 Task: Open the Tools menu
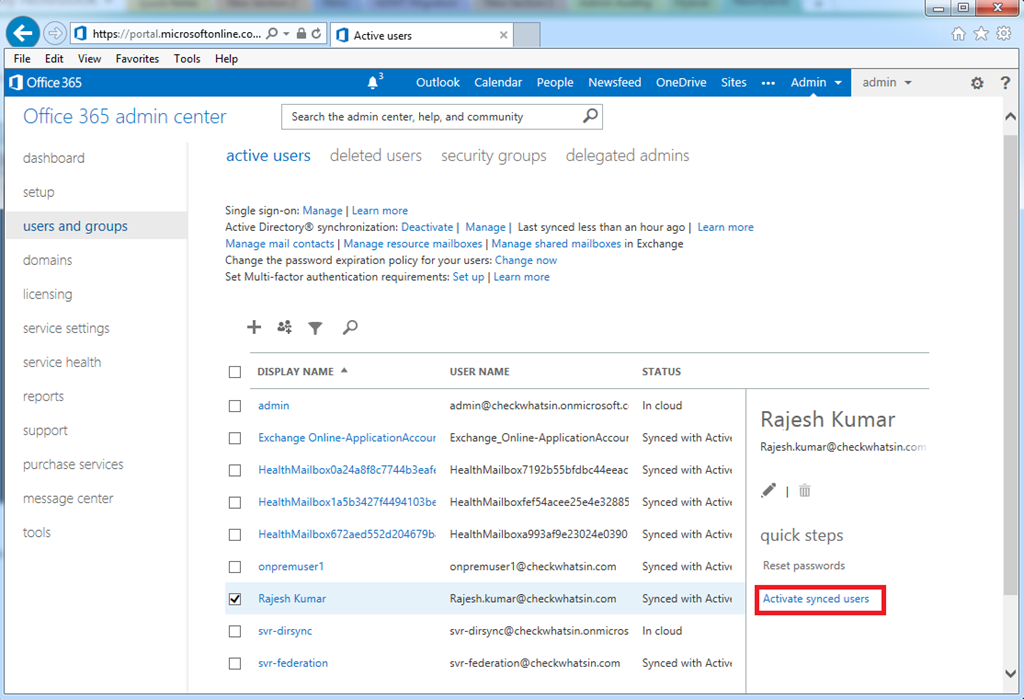tap(187, 58)
